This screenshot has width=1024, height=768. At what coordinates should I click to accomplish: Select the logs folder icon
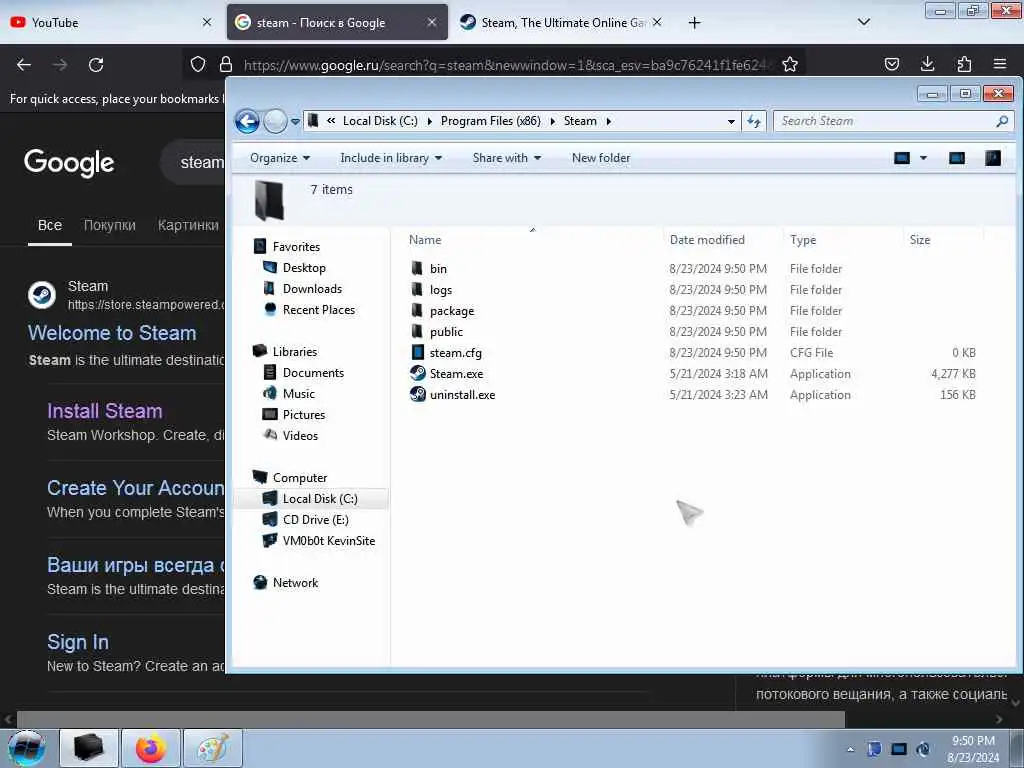[x=417, y=289]
